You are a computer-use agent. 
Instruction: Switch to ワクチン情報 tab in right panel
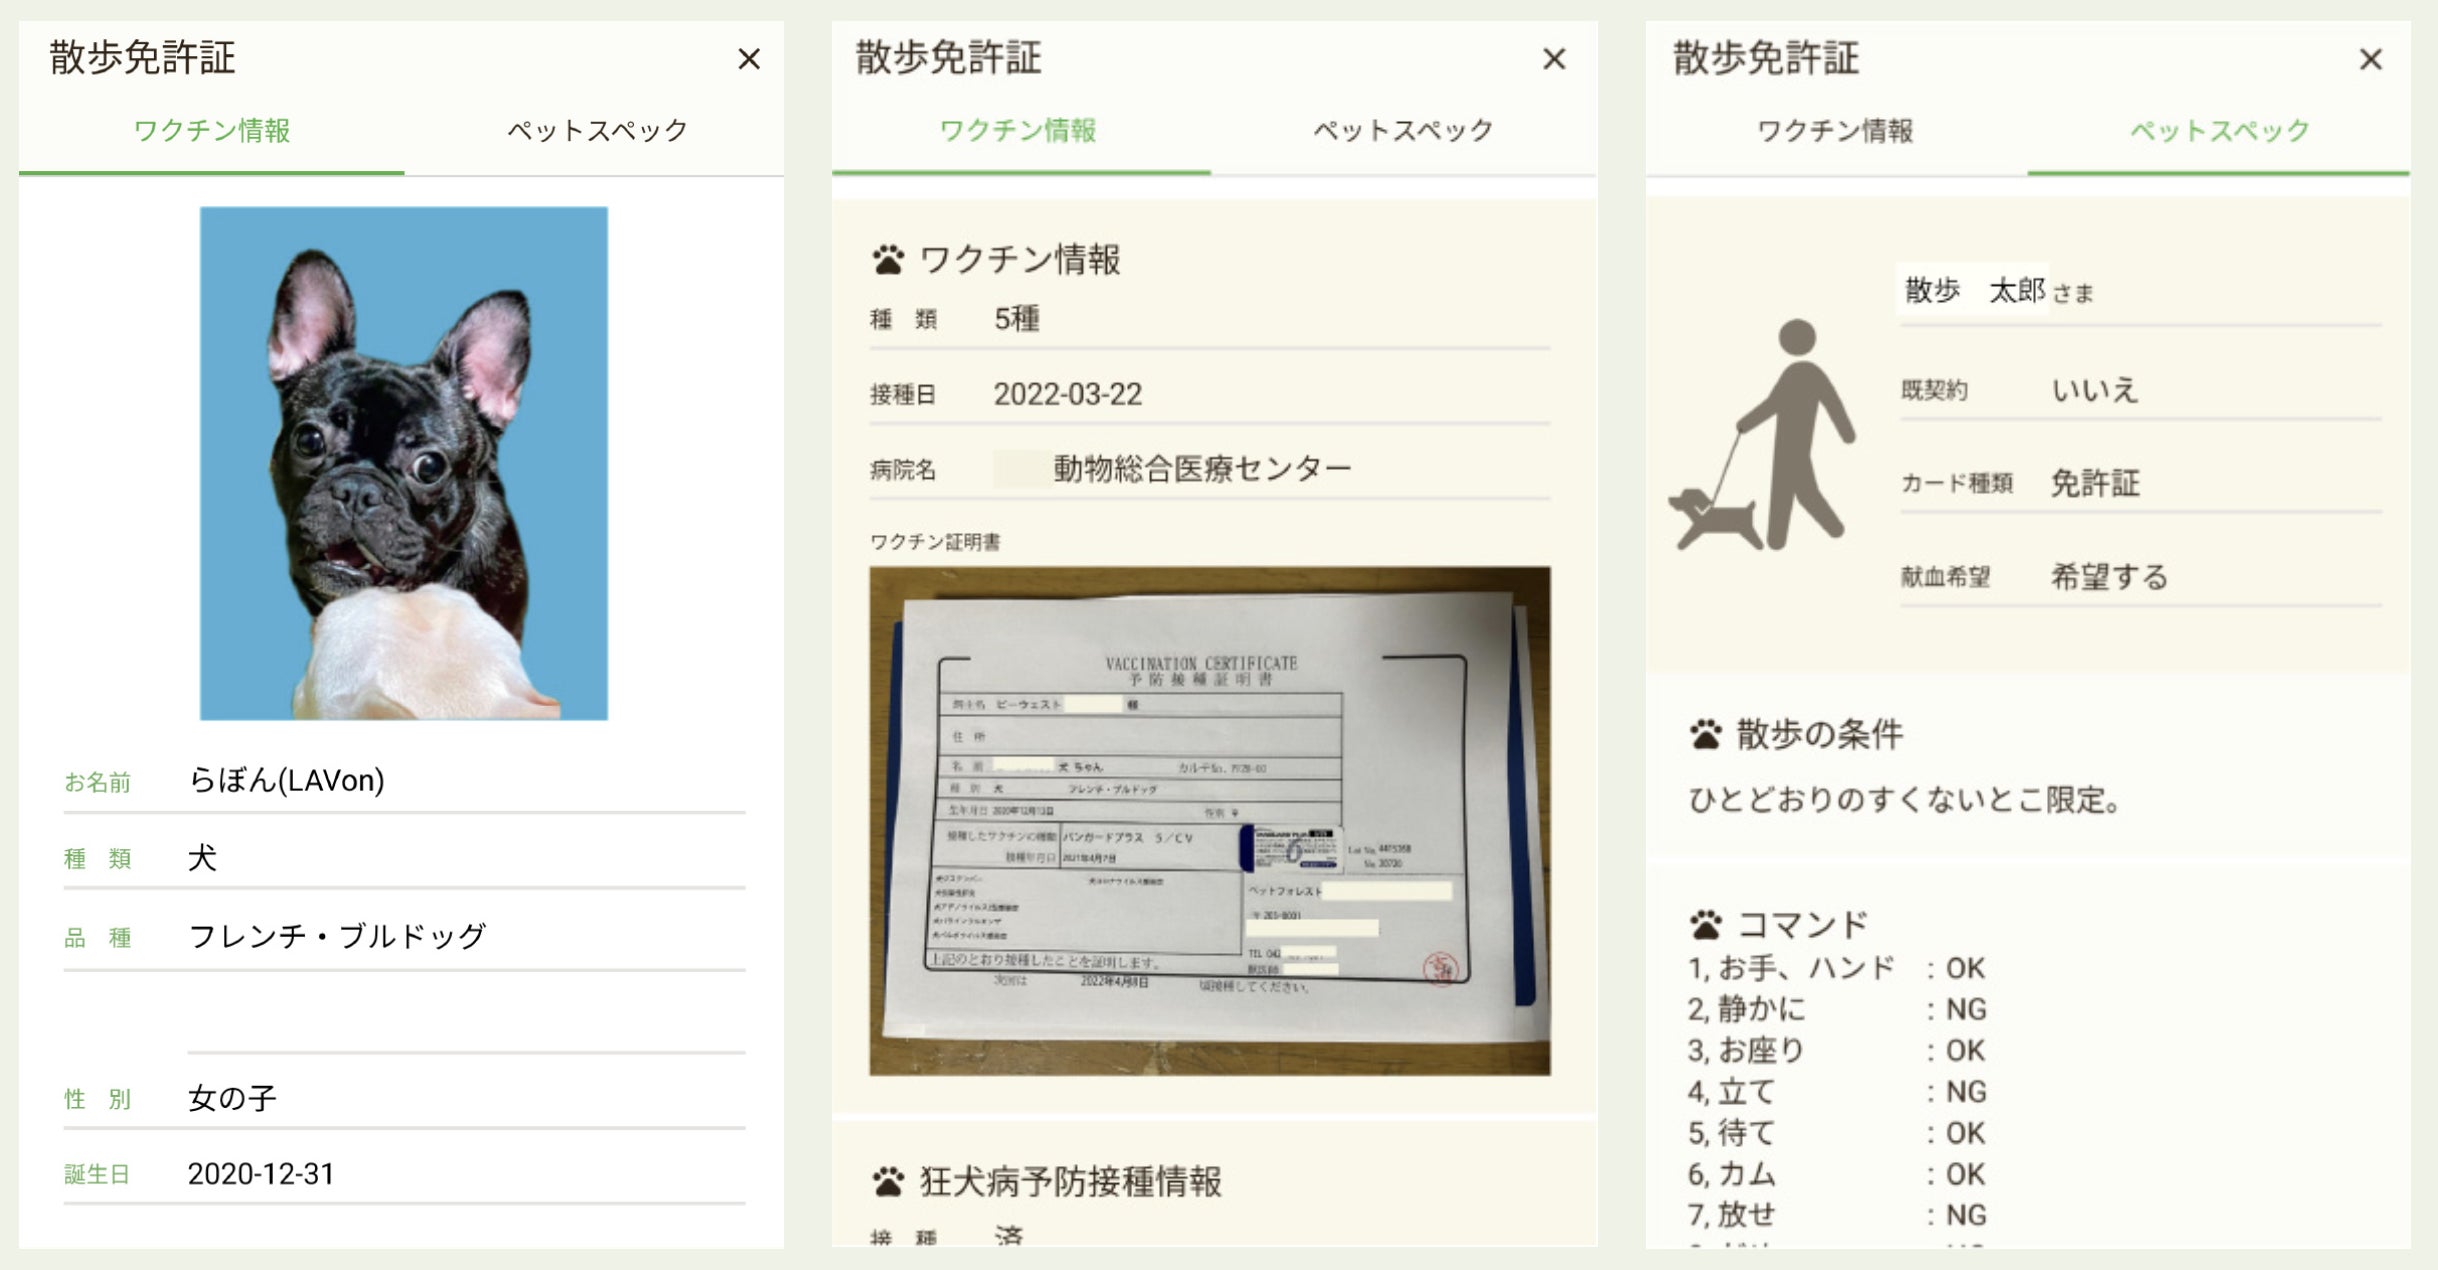pos(1834,131)
